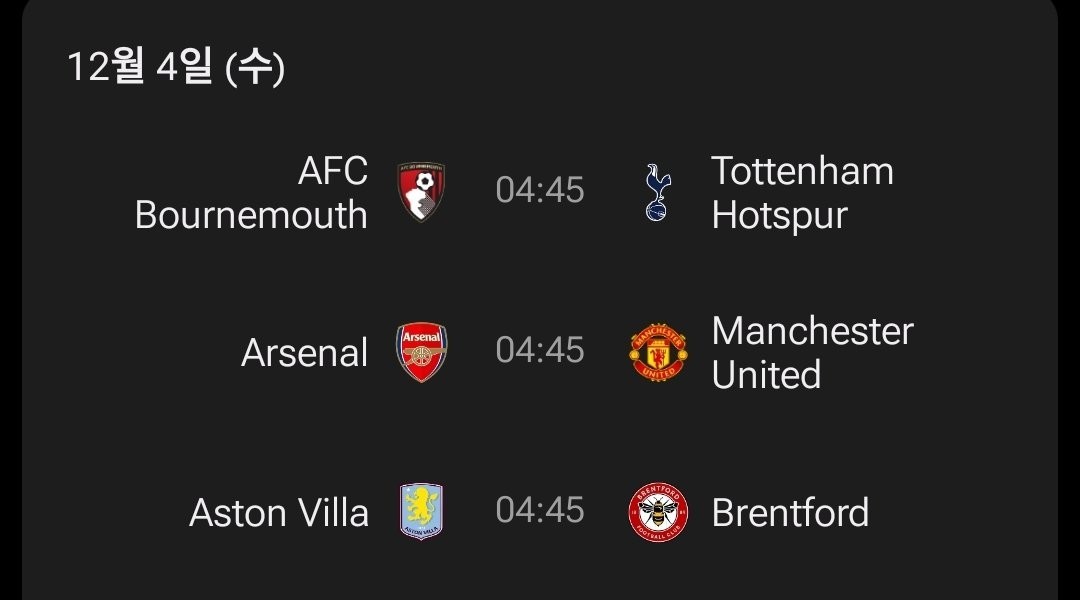Select the Tottenham Hotspur team name

pos(802,193)
